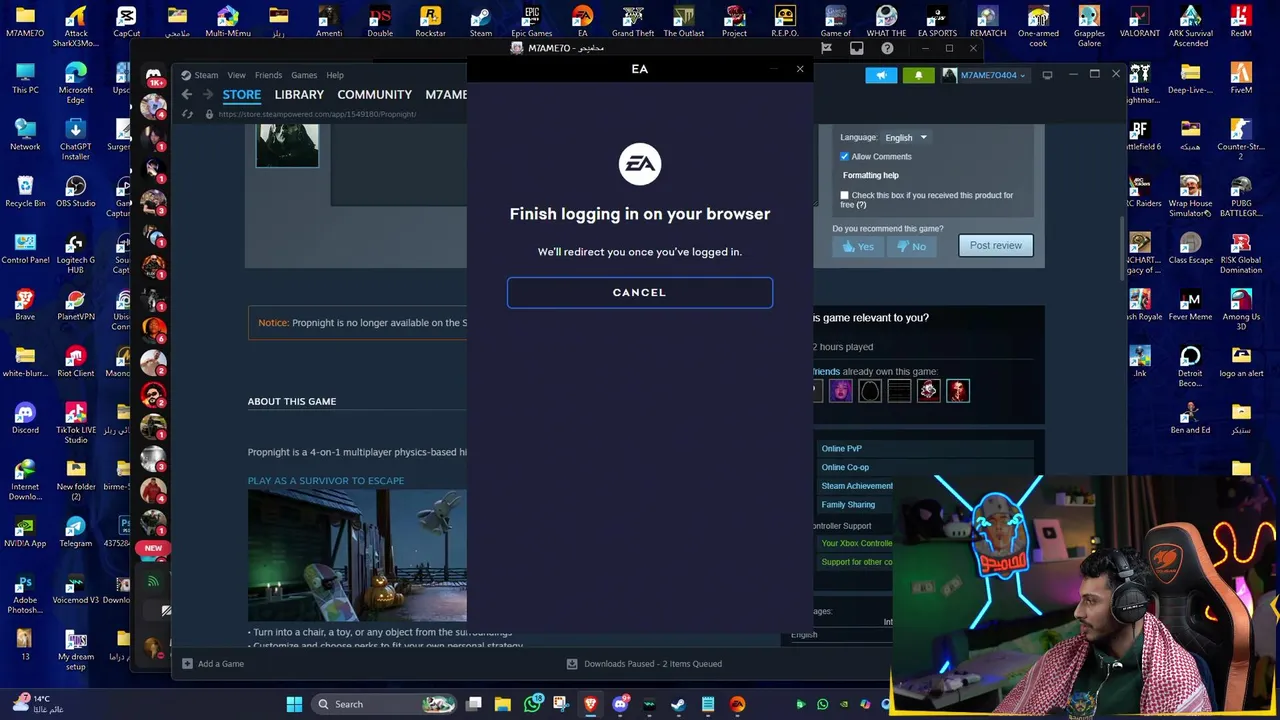Open the Windows Start menu
The image size is (1280, 720).
pyautogui.click(x=294, y=704)
